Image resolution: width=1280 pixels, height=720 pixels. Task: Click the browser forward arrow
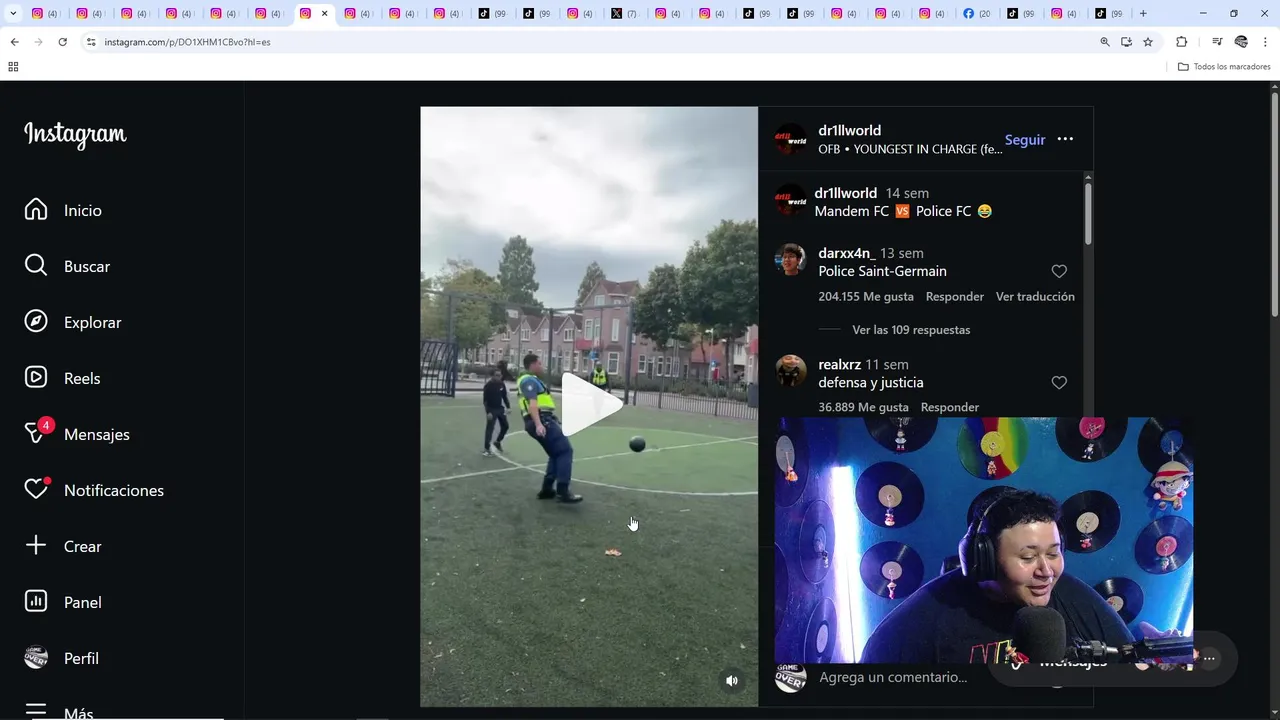click(38, 42)
